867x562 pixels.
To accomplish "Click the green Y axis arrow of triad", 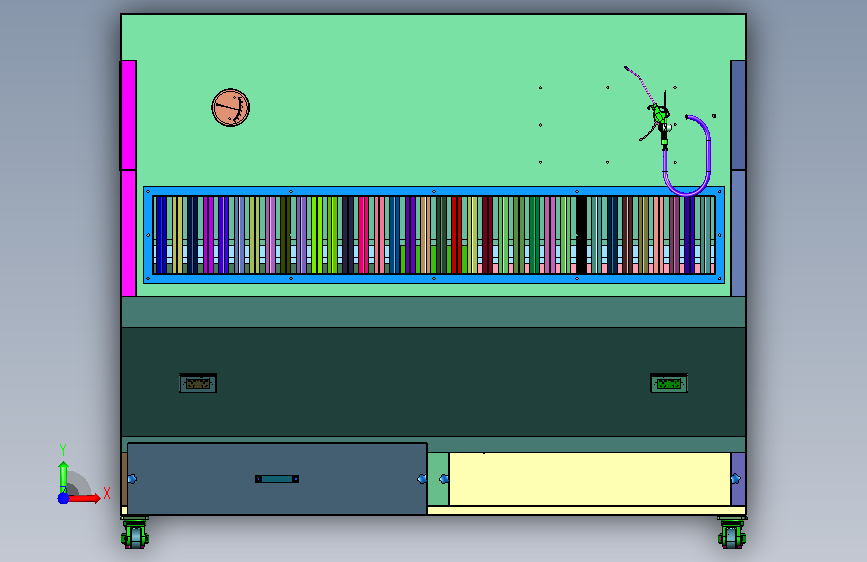I will pos(64,476).
